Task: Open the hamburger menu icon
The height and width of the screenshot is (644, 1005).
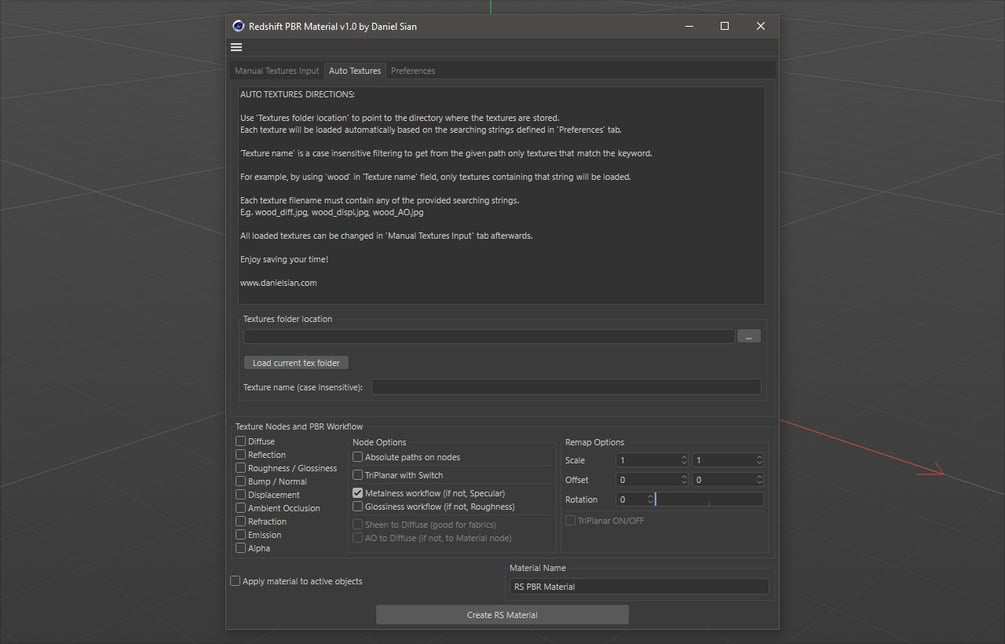Action: [x=236, y=47]
